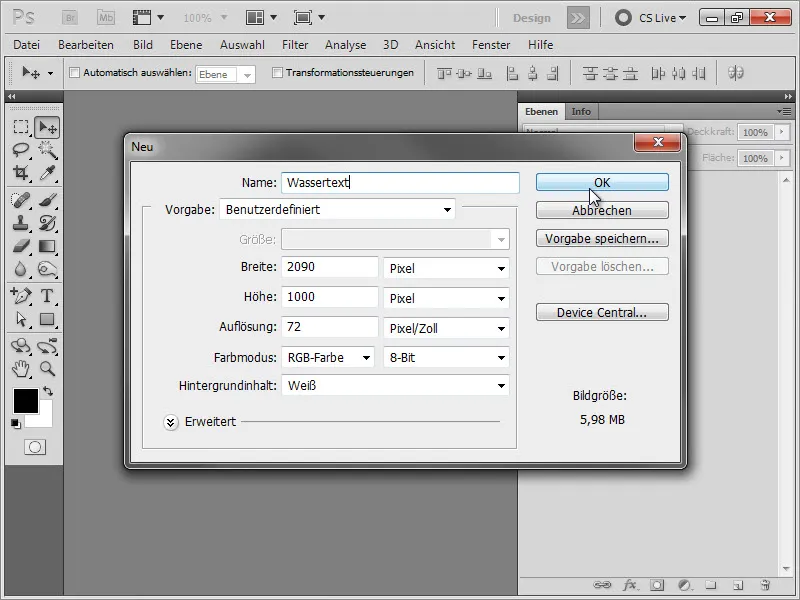Screen dimensions: 800x600
Task: Open the Breite unit dropdown
Action: click(x=446, y=268)
